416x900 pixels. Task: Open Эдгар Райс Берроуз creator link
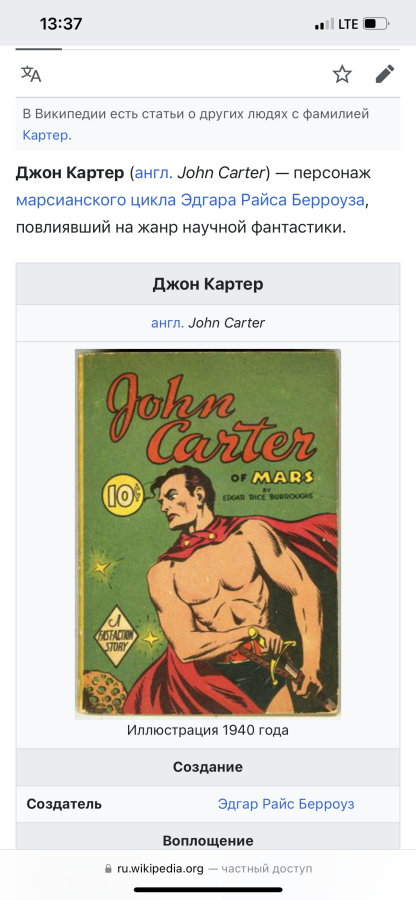(286, 804)
